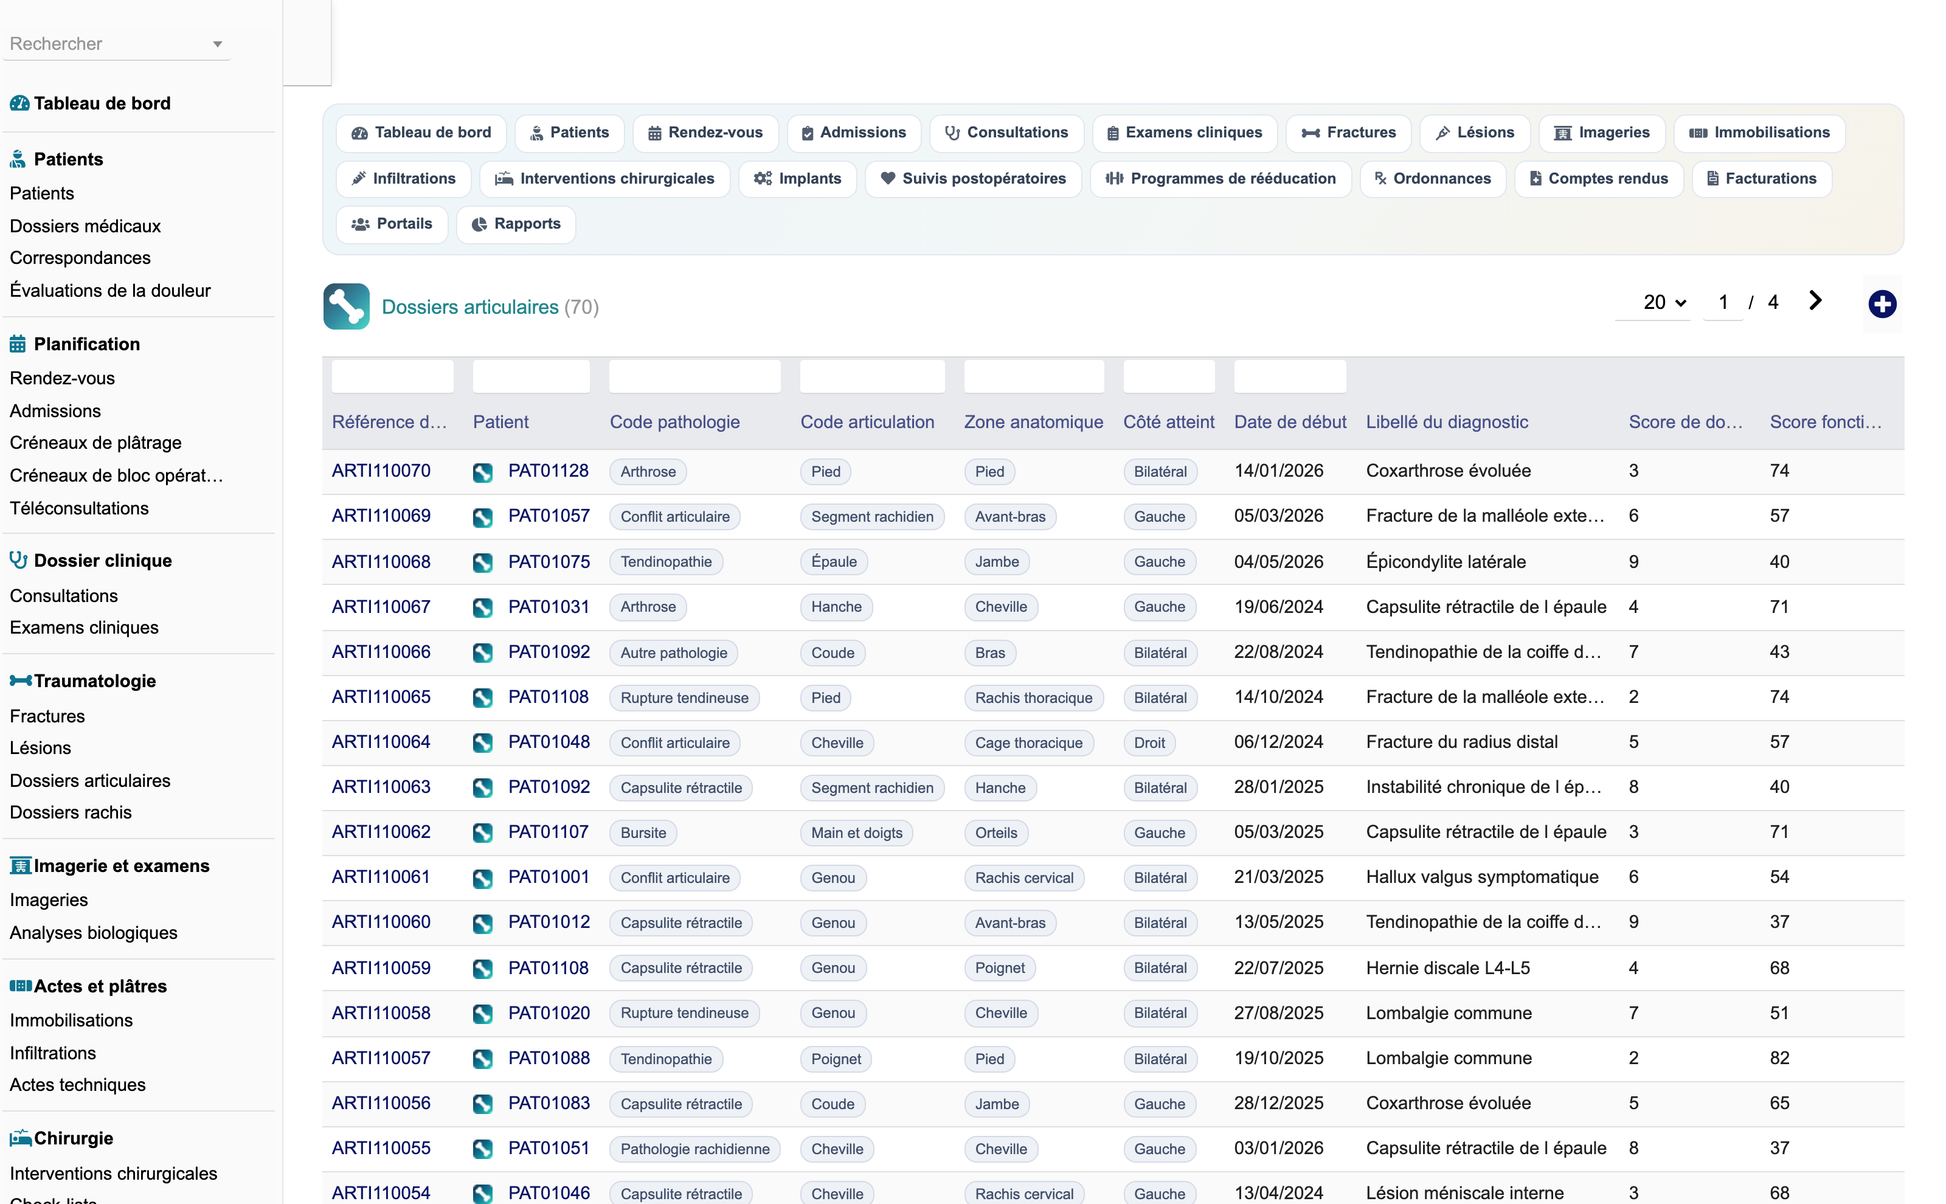This screenshot has width=1946, height=1204.
Task: Sort by Côté atteint column header
Action: [1168, 422]
